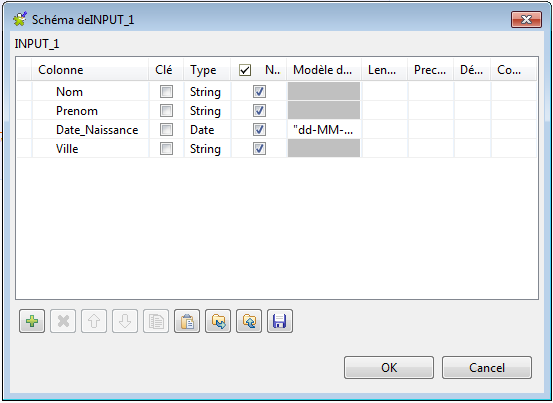Viewport: 553px width, 403px height.
Task: Uncheck the nullable checkbox for Nom
Action: tap(259, 92)
